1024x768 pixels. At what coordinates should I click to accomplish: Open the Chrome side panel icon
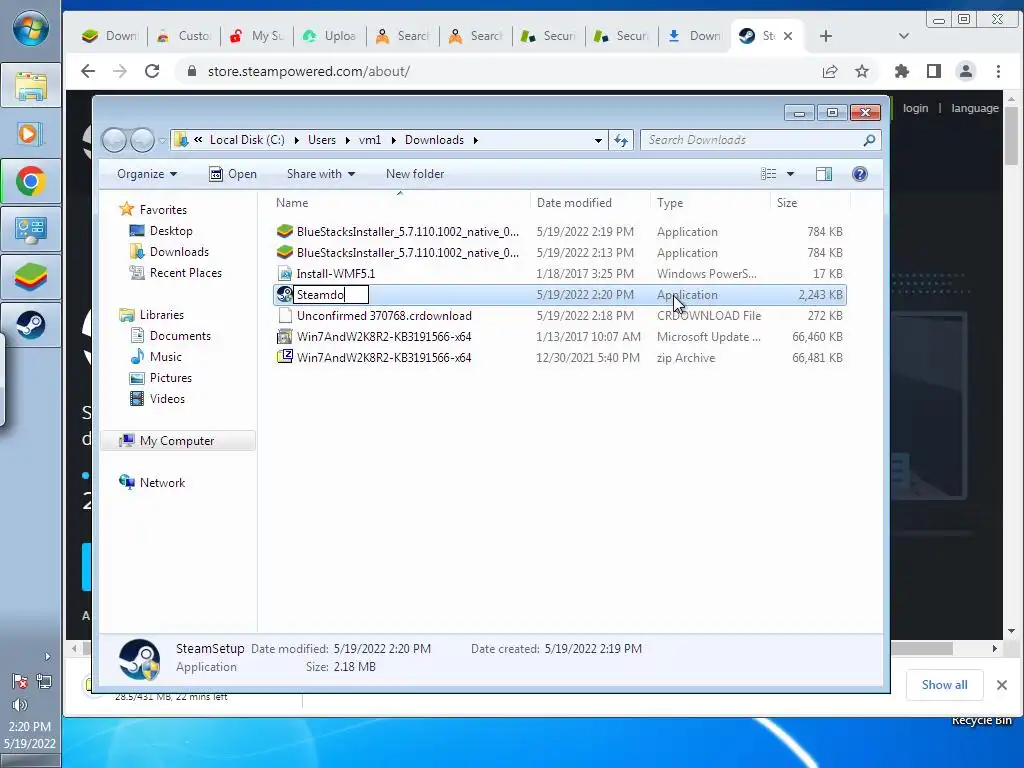pyautogui.click(x=934, y=71)
